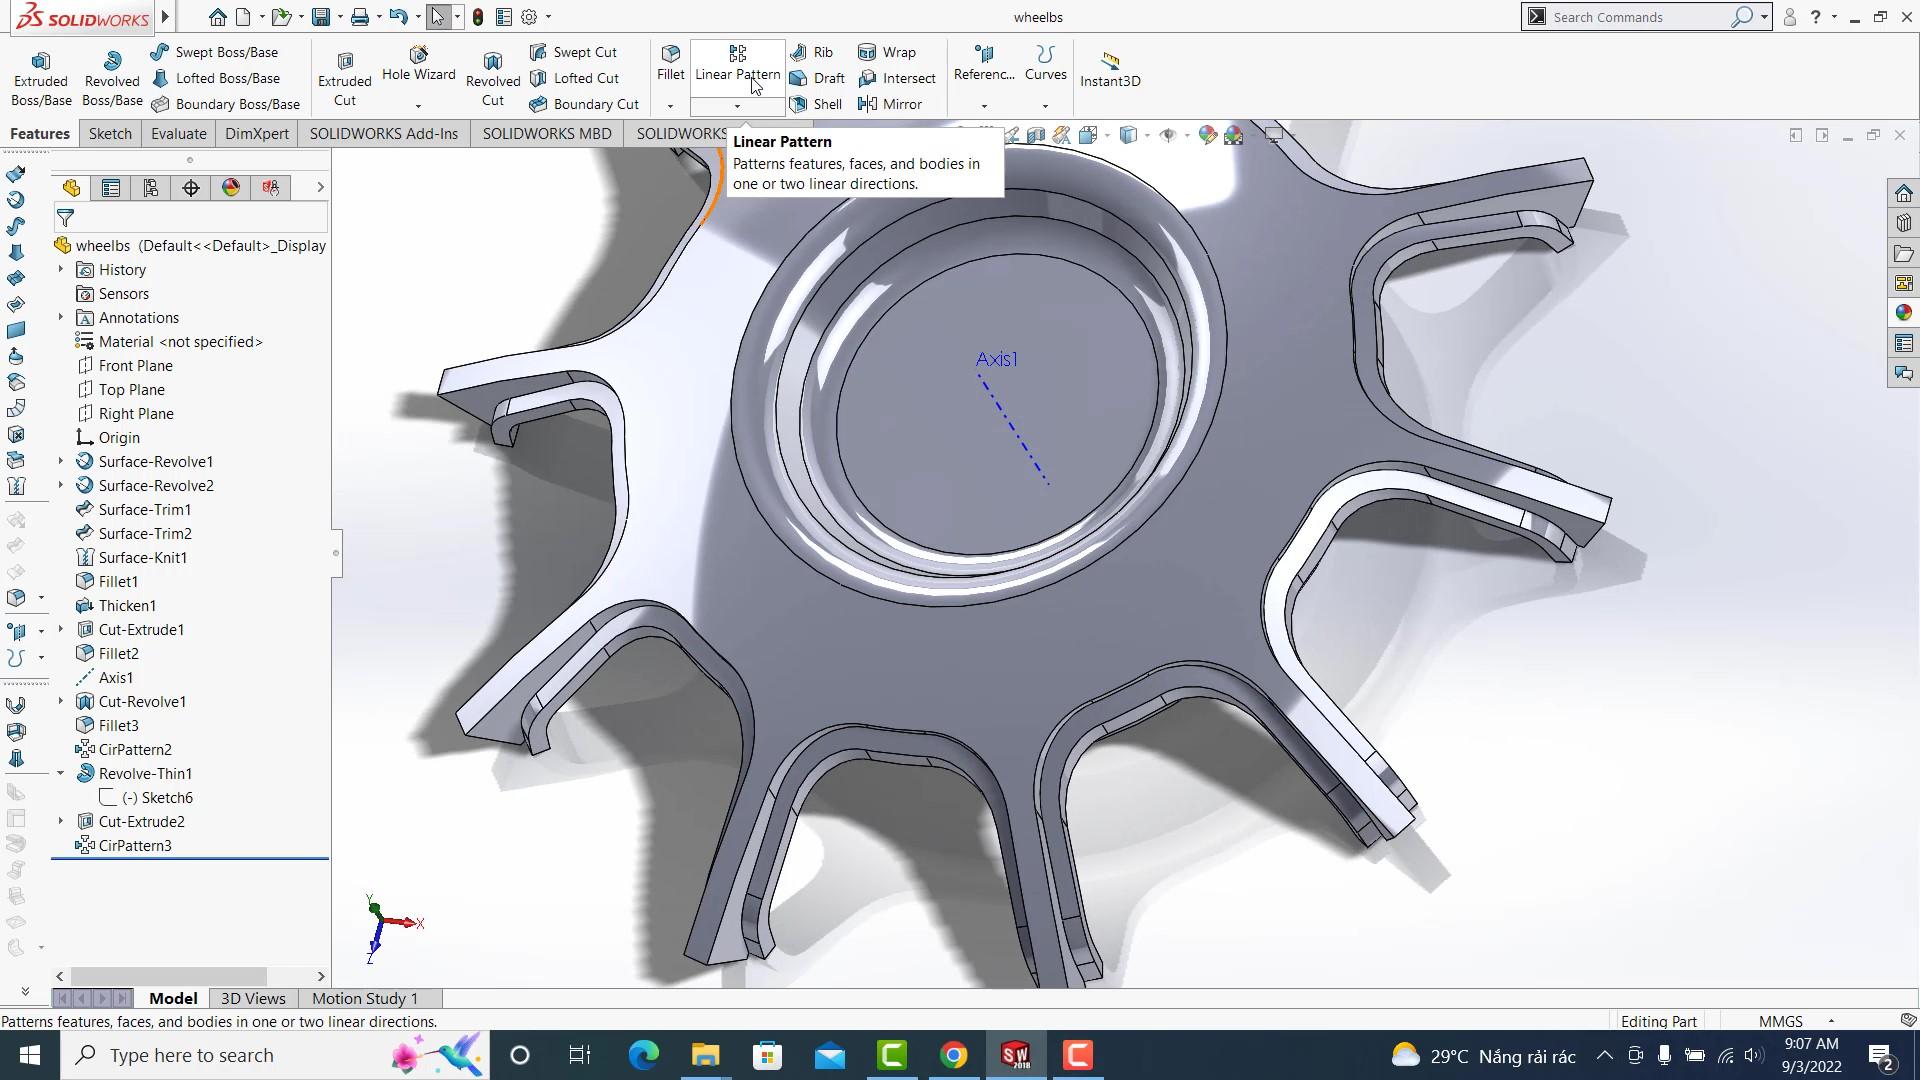Click the Edit Appearance colored sphere

tap(1207, 135)
